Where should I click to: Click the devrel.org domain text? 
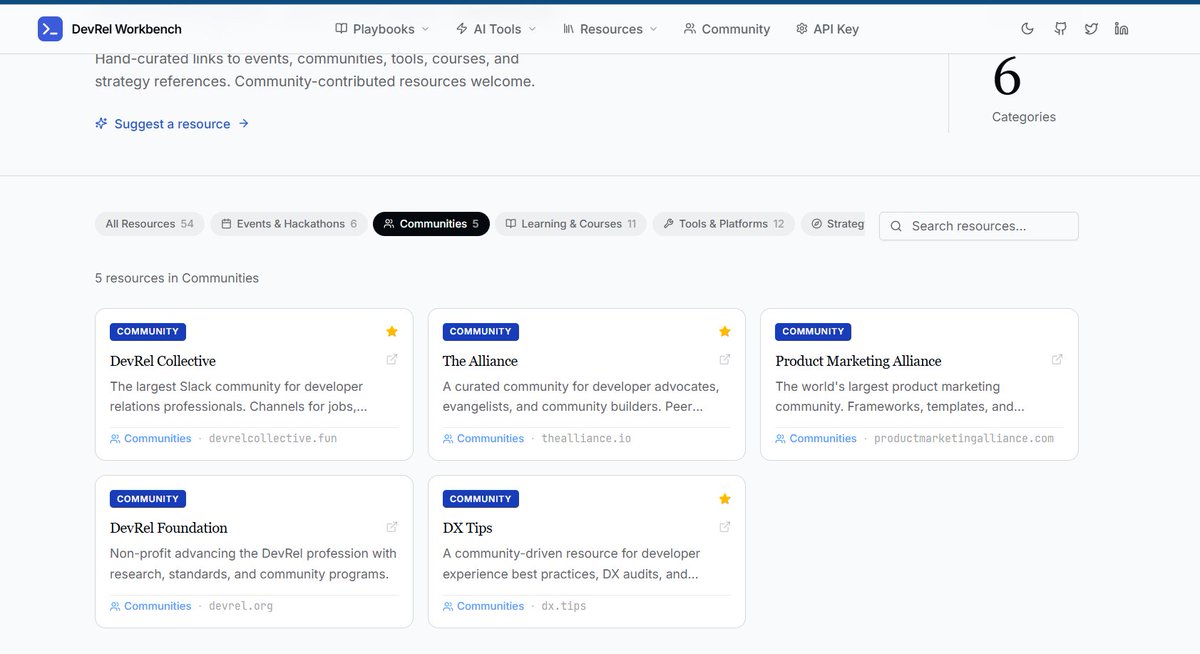pyautogui.click(x=241, y=606)
